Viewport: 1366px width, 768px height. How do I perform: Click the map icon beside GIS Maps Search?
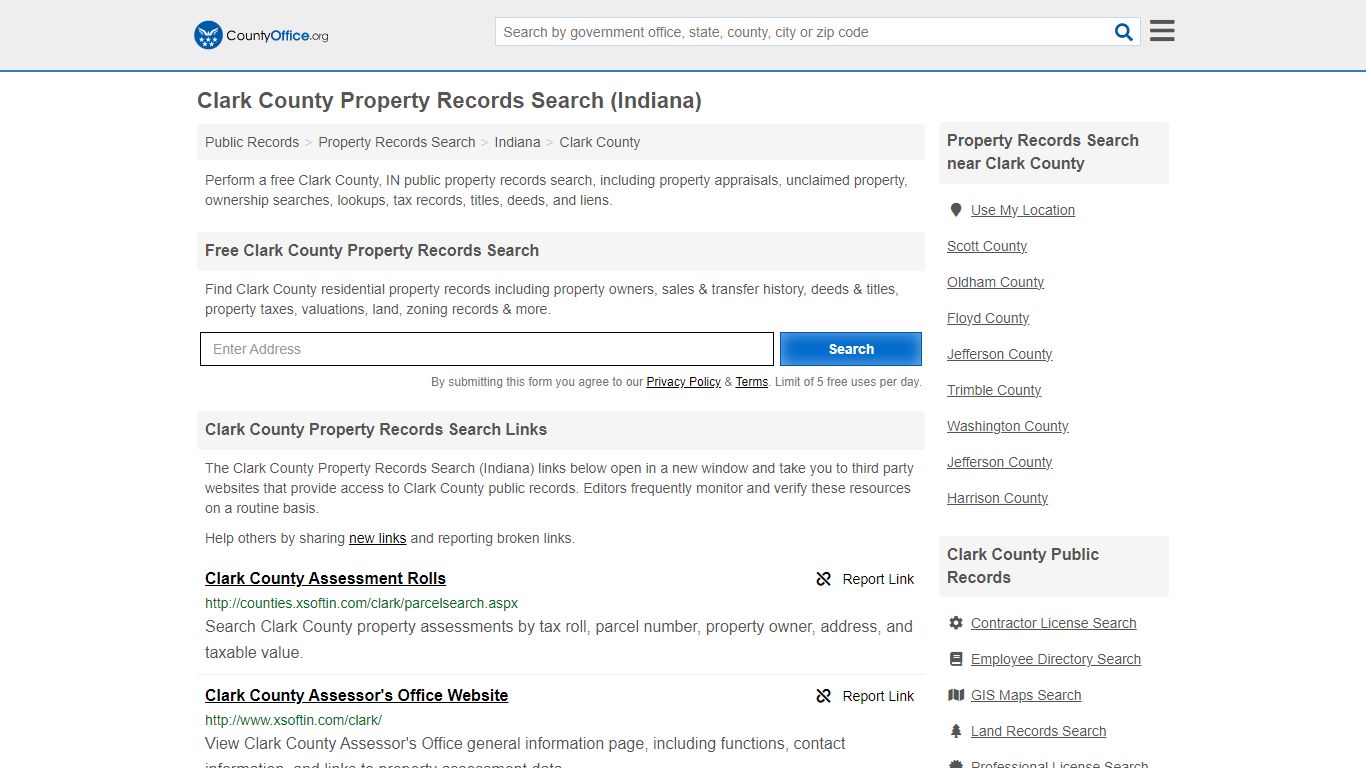tap(956, 695)
